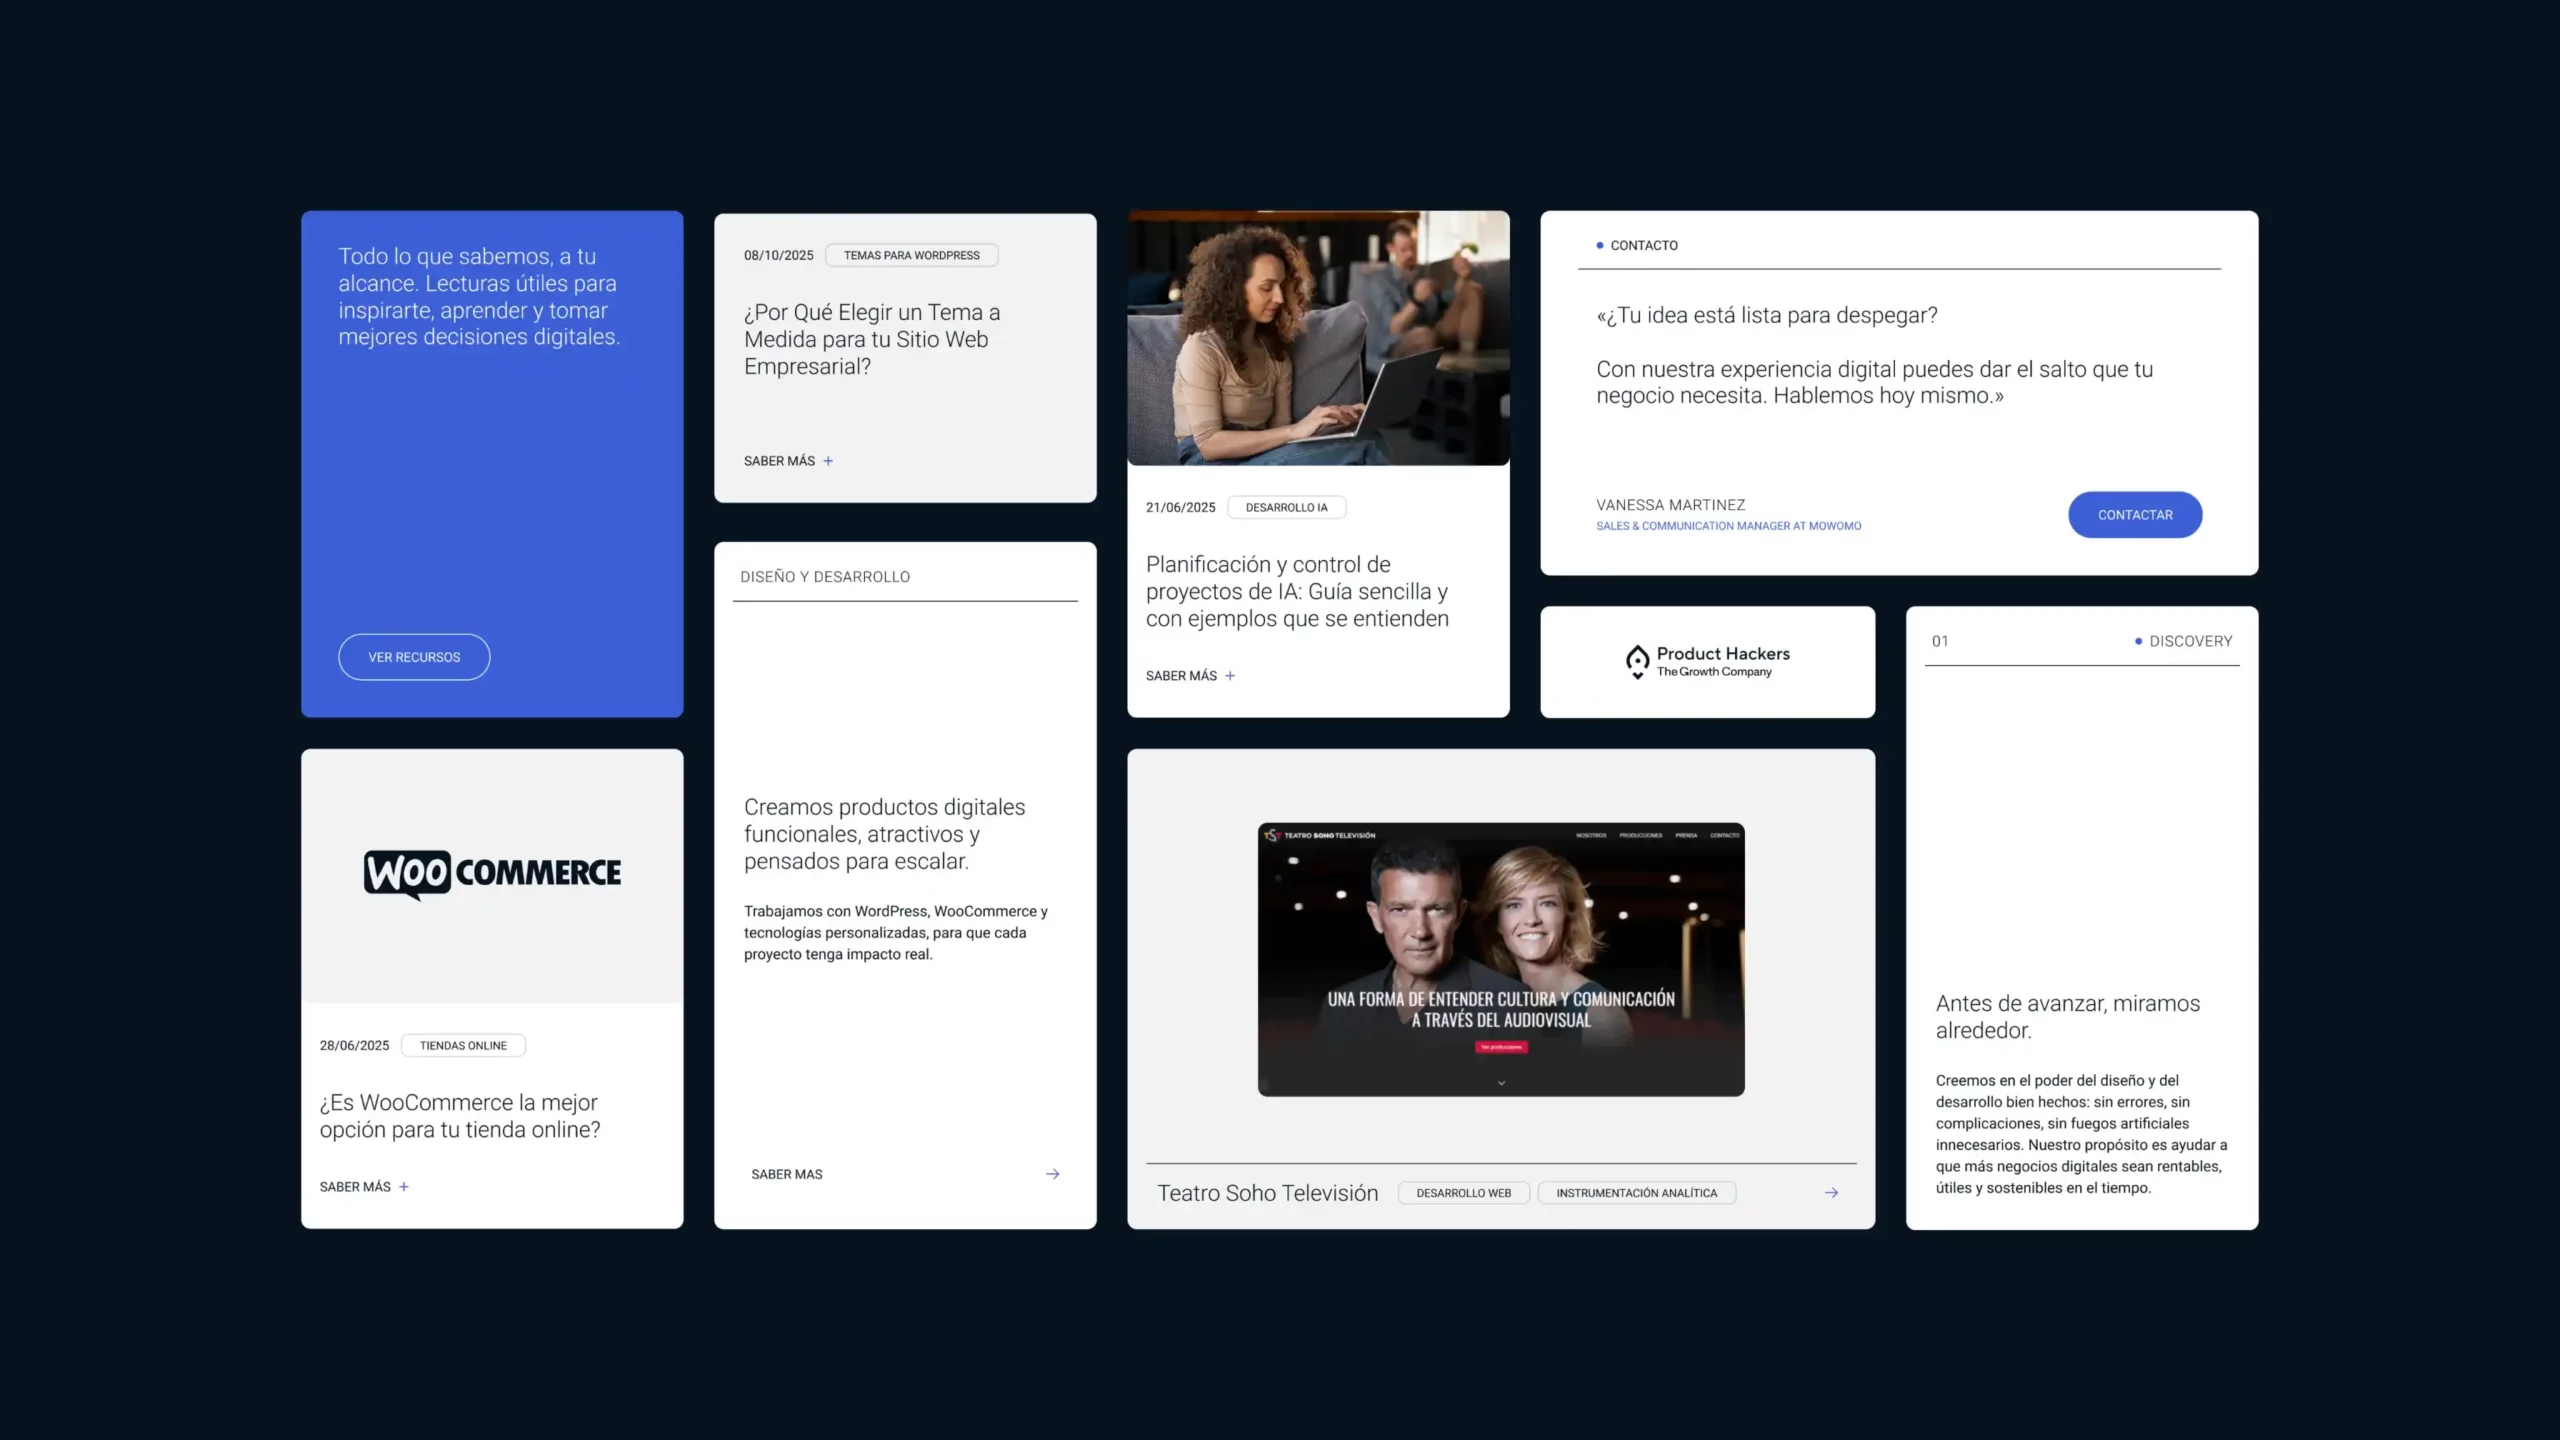This screenshot has width=2560, height=1440.
Task: Open the Tema a Medida article title
Action: click(872, 339)
